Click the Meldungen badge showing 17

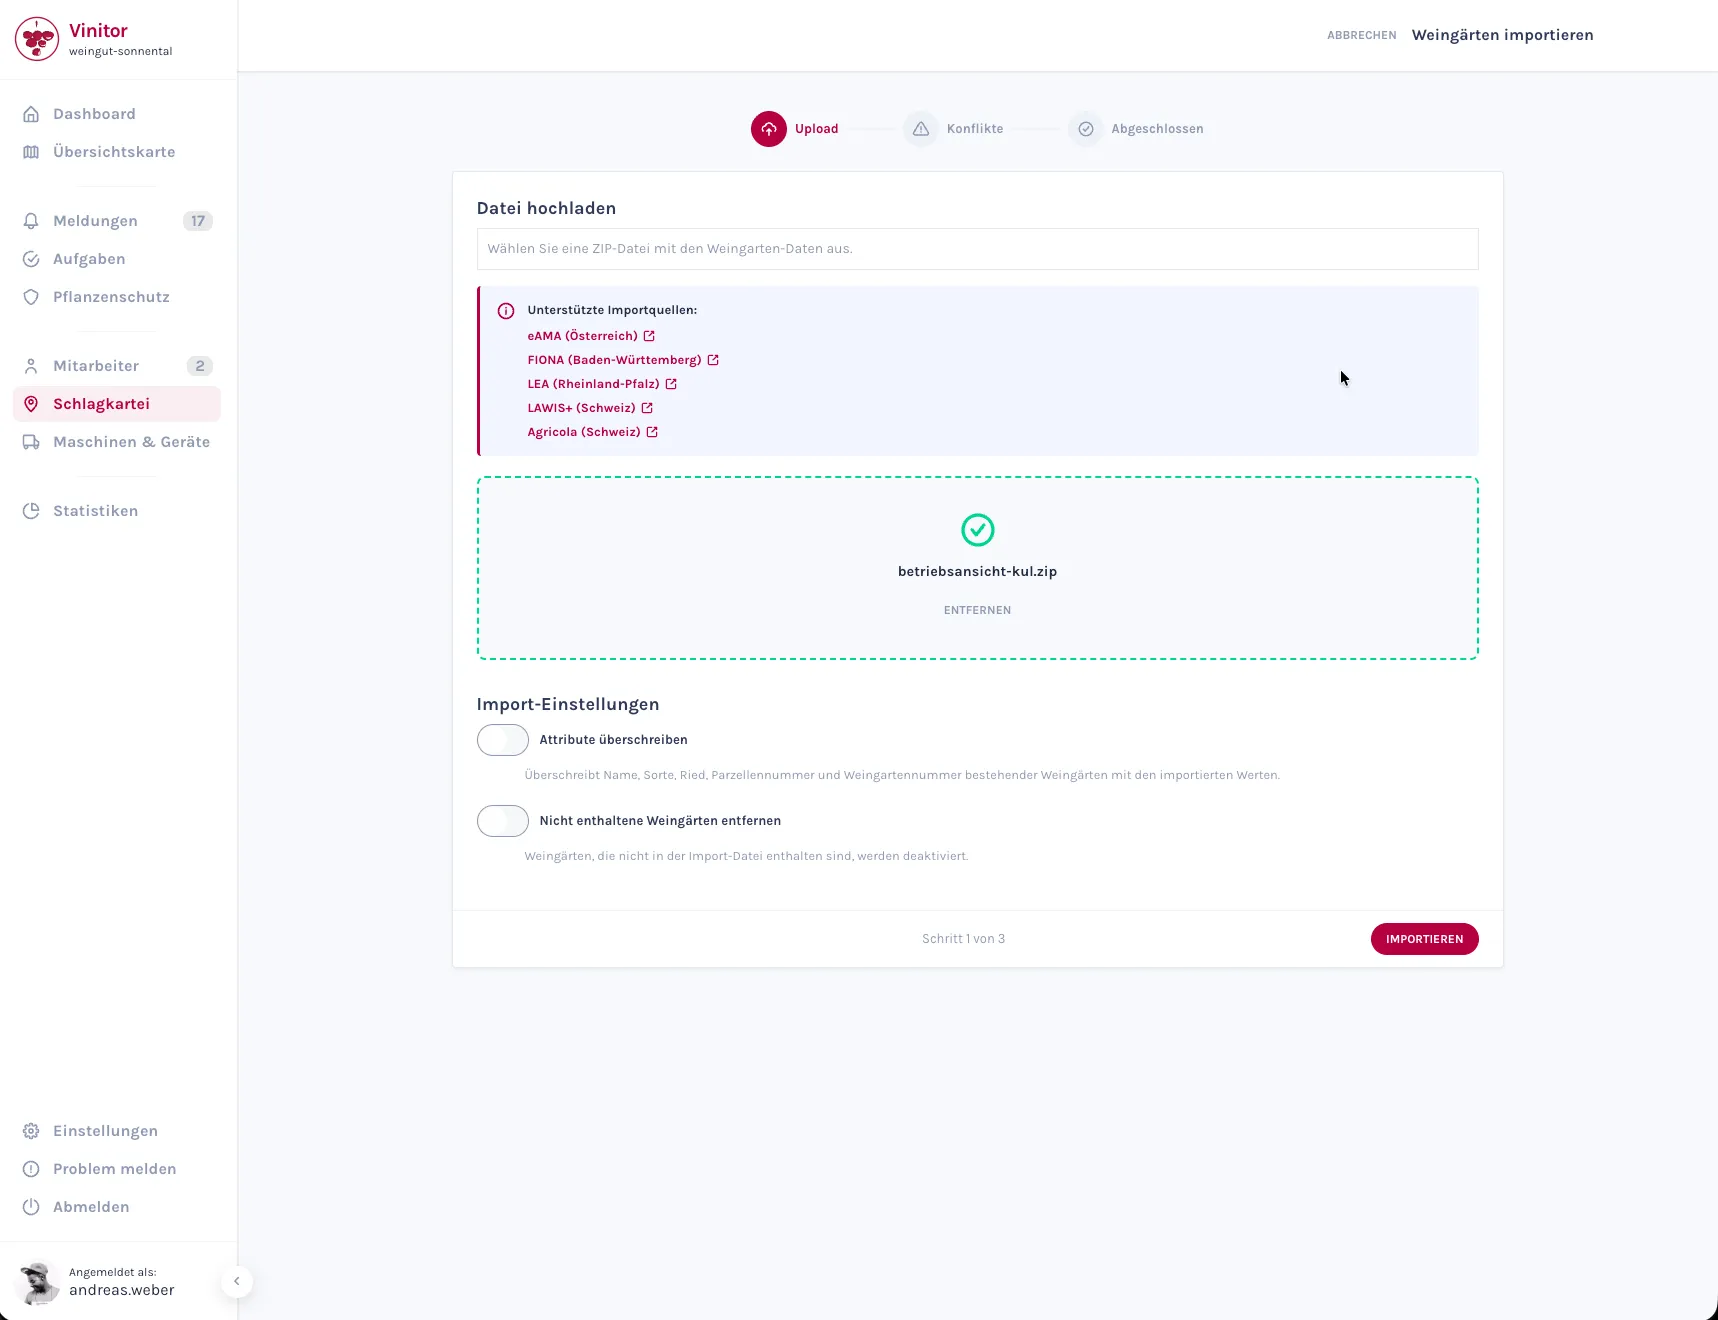click(198, 221)
